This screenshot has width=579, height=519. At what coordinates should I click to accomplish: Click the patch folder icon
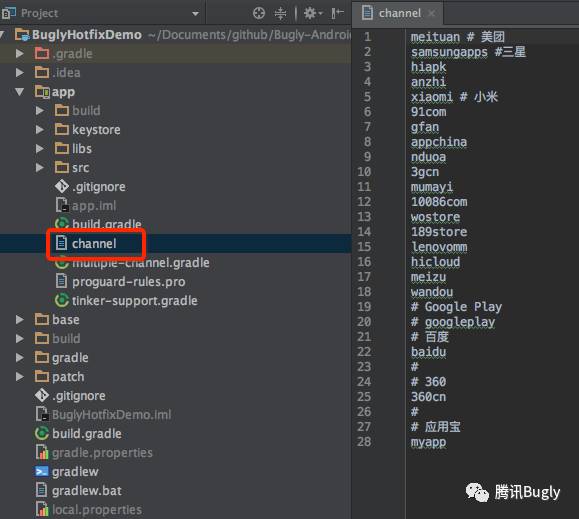point(42,376)
